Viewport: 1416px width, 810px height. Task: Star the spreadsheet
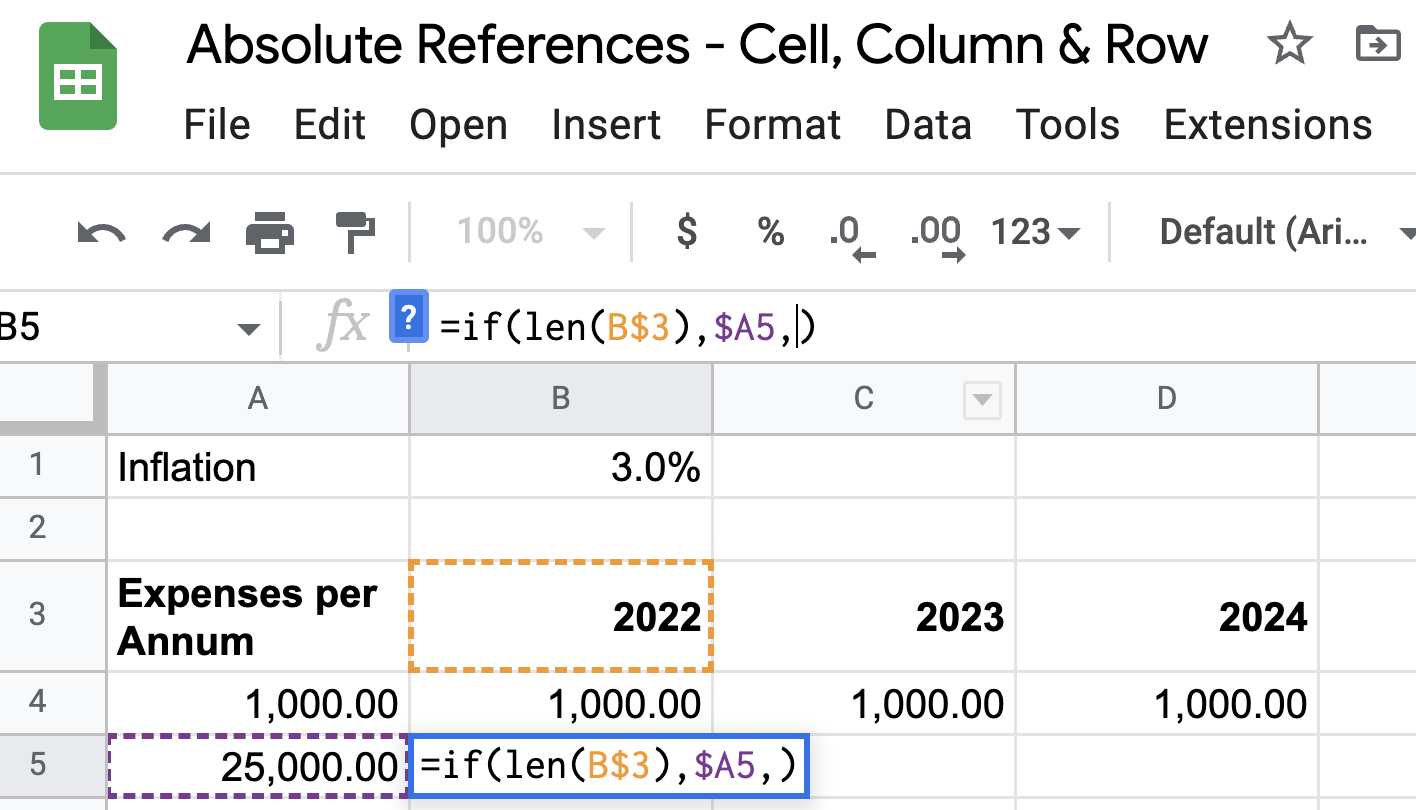coord(1290,44)
